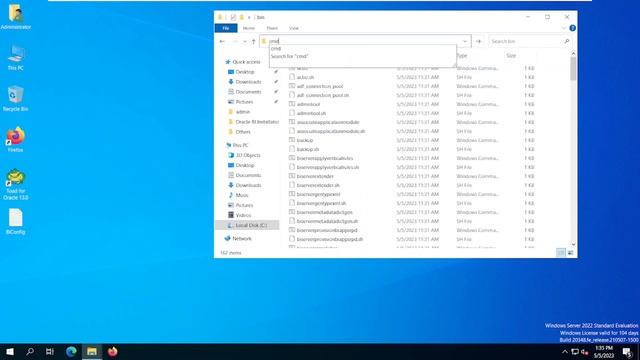
Task: Switch to the Home ribbon tab
Action: (249, 28)
